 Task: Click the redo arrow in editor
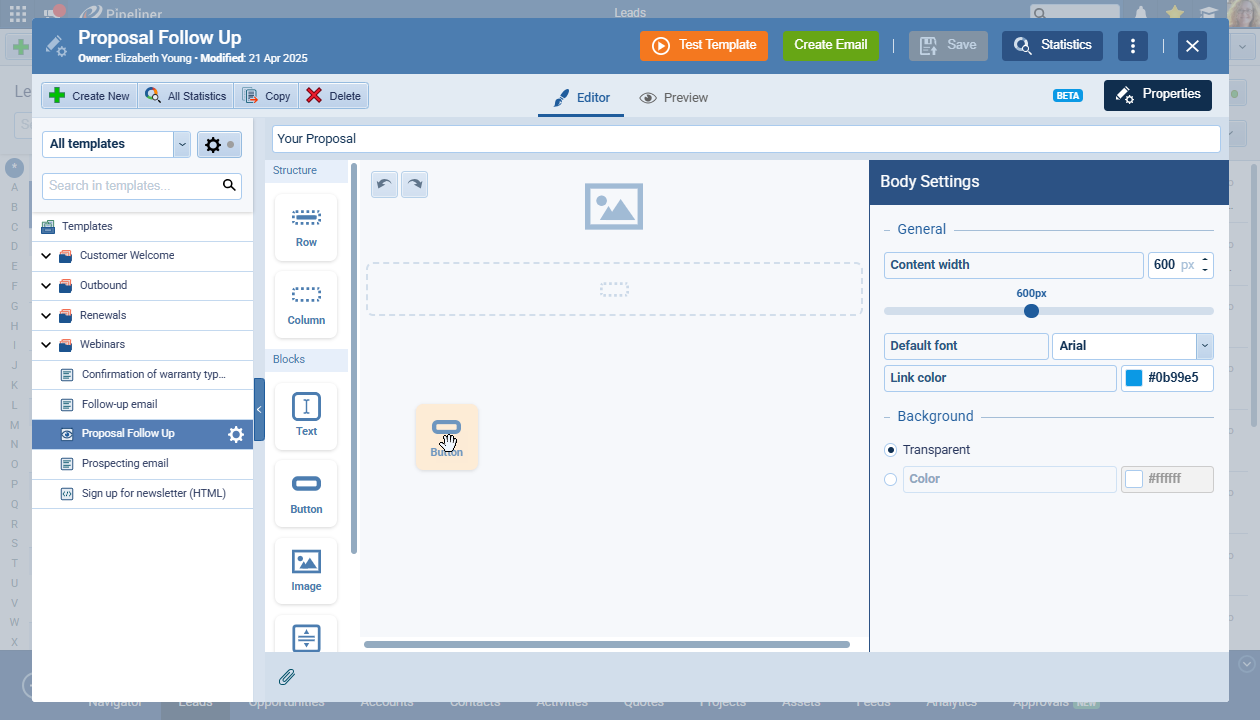[414, 185]
